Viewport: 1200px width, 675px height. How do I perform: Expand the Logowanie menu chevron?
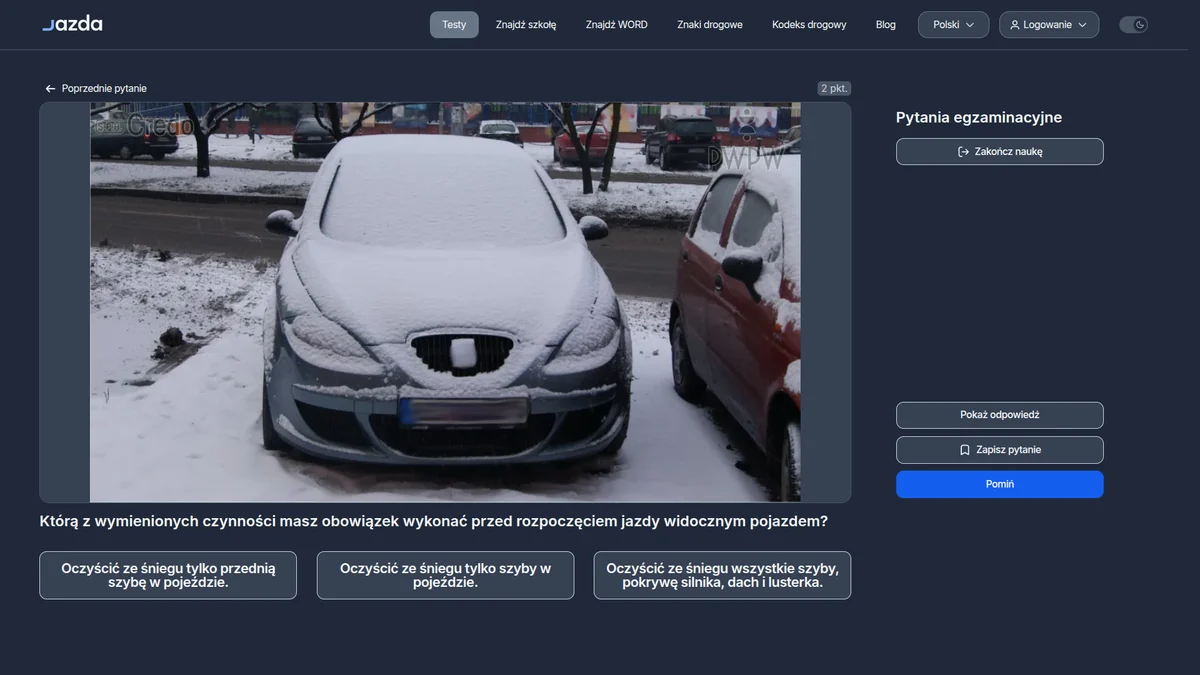1082,25
